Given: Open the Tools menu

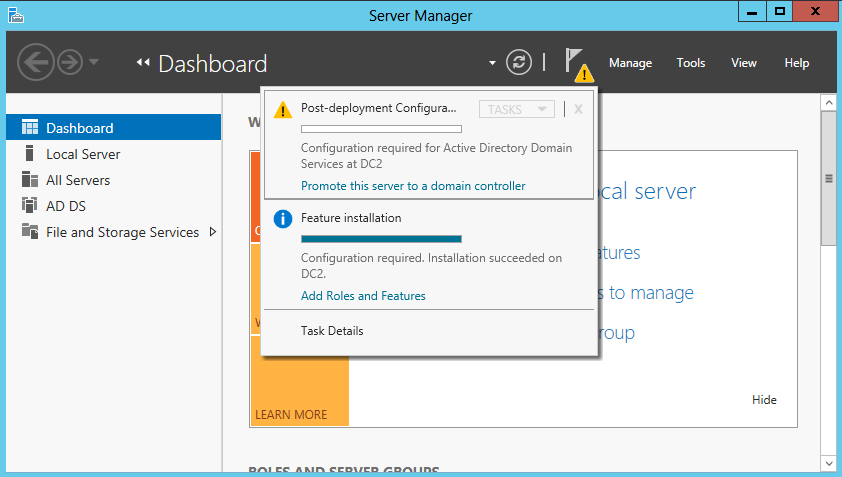Looking at the screenshot, I should 691,63.
